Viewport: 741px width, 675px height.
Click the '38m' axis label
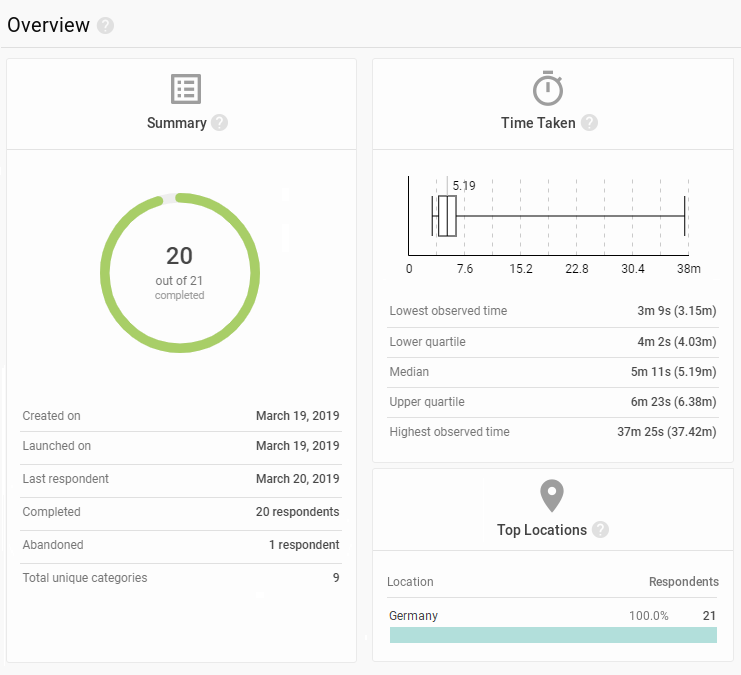[689, 269]
